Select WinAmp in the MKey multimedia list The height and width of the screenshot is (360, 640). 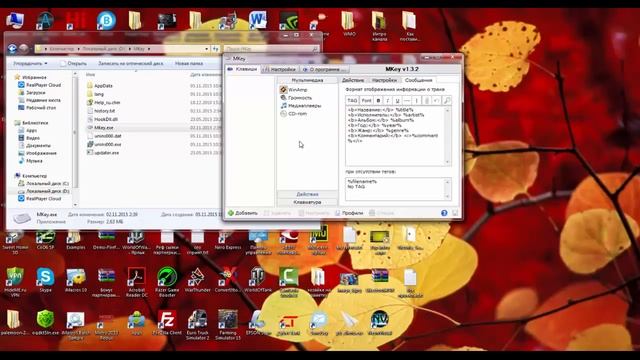coord(294,89)
